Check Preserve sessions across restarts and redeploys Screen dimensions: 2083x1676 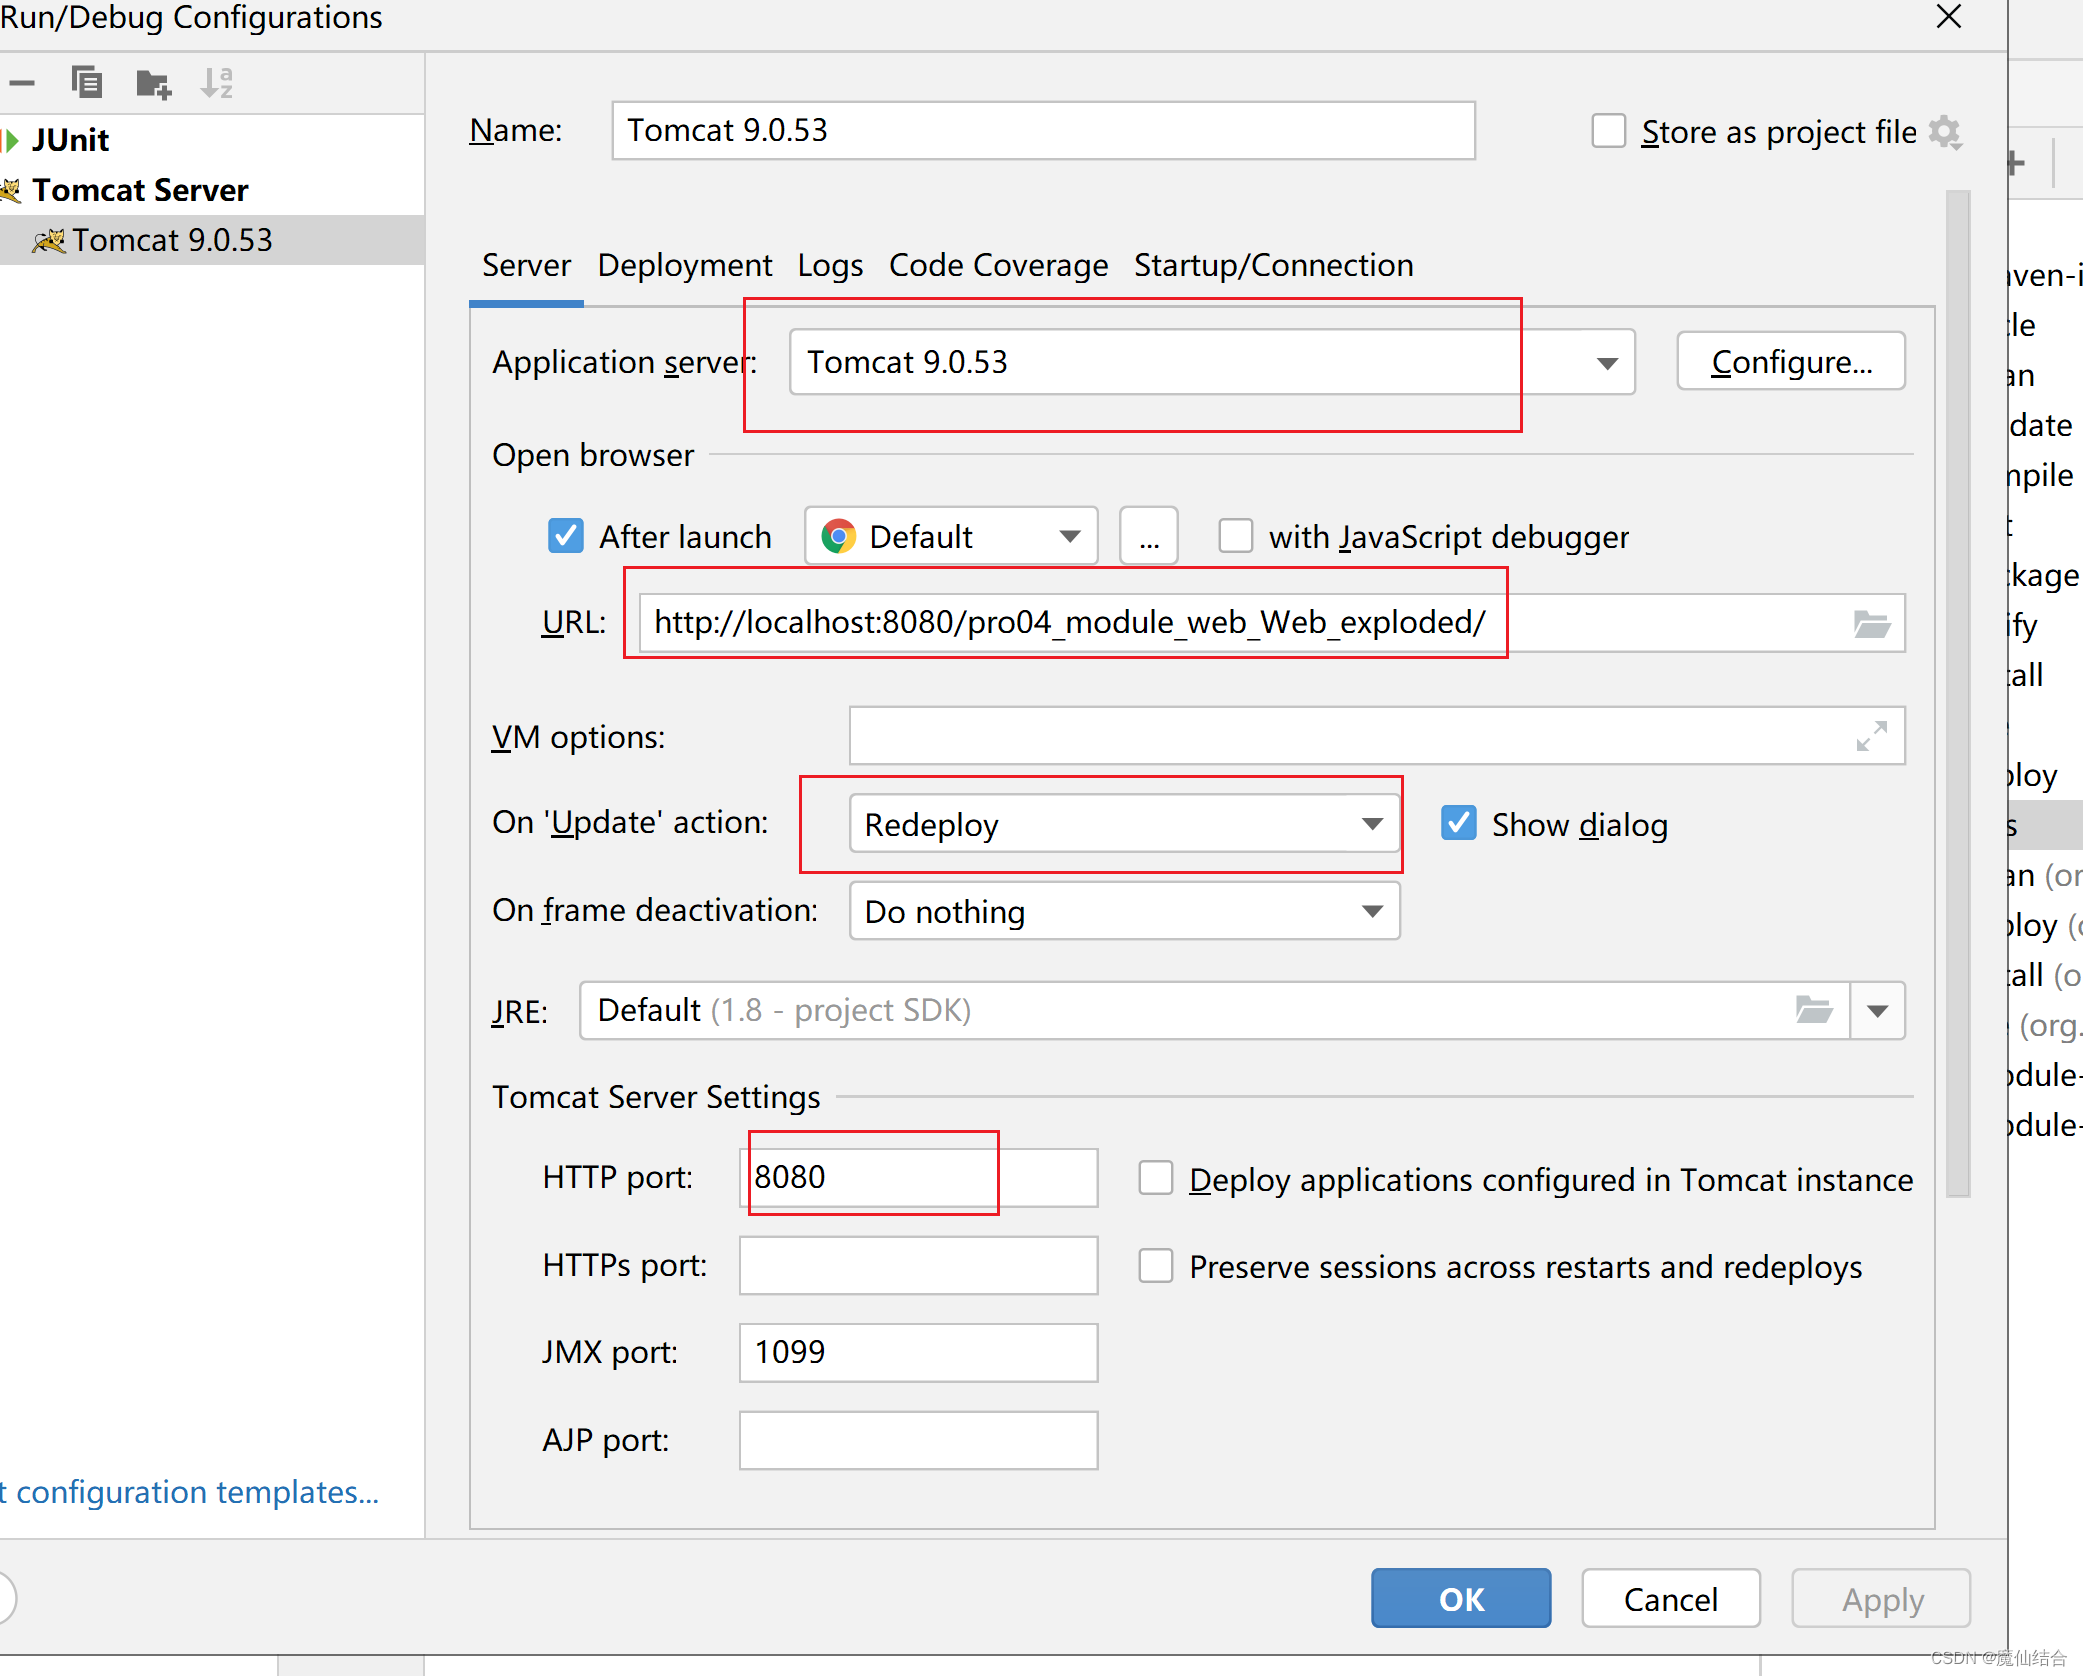point(1156,1266)
